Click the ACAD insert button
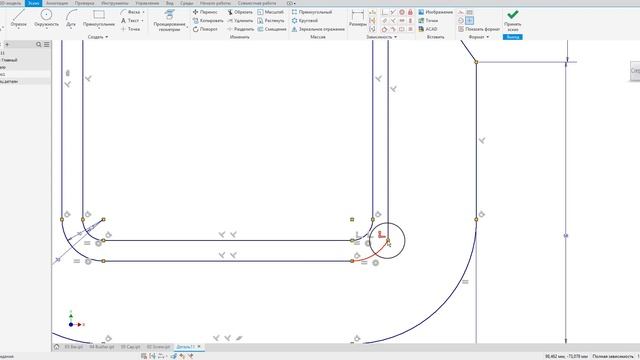Image resolution: width=640 pixels, height=360 pixels. [428, 29]
